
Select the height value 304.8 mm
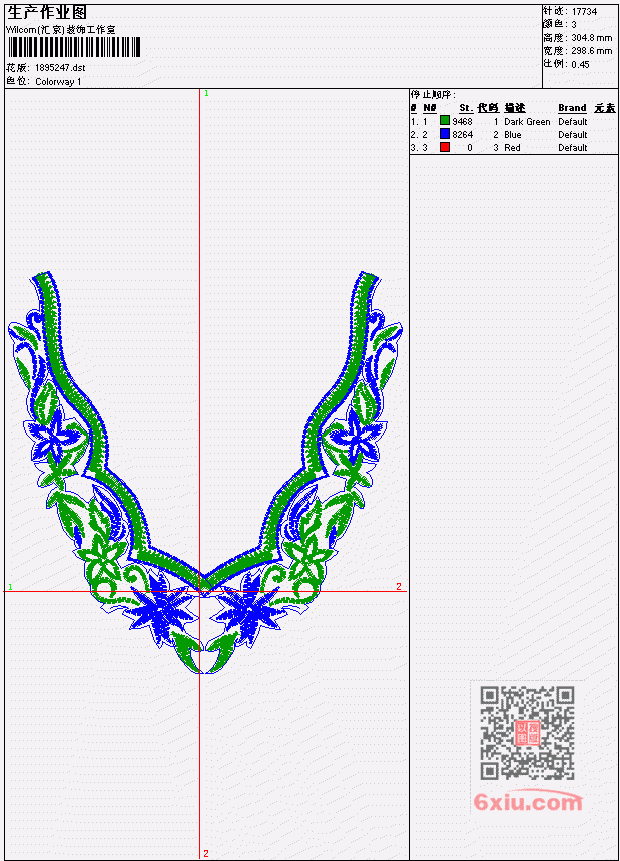(591, 38)
